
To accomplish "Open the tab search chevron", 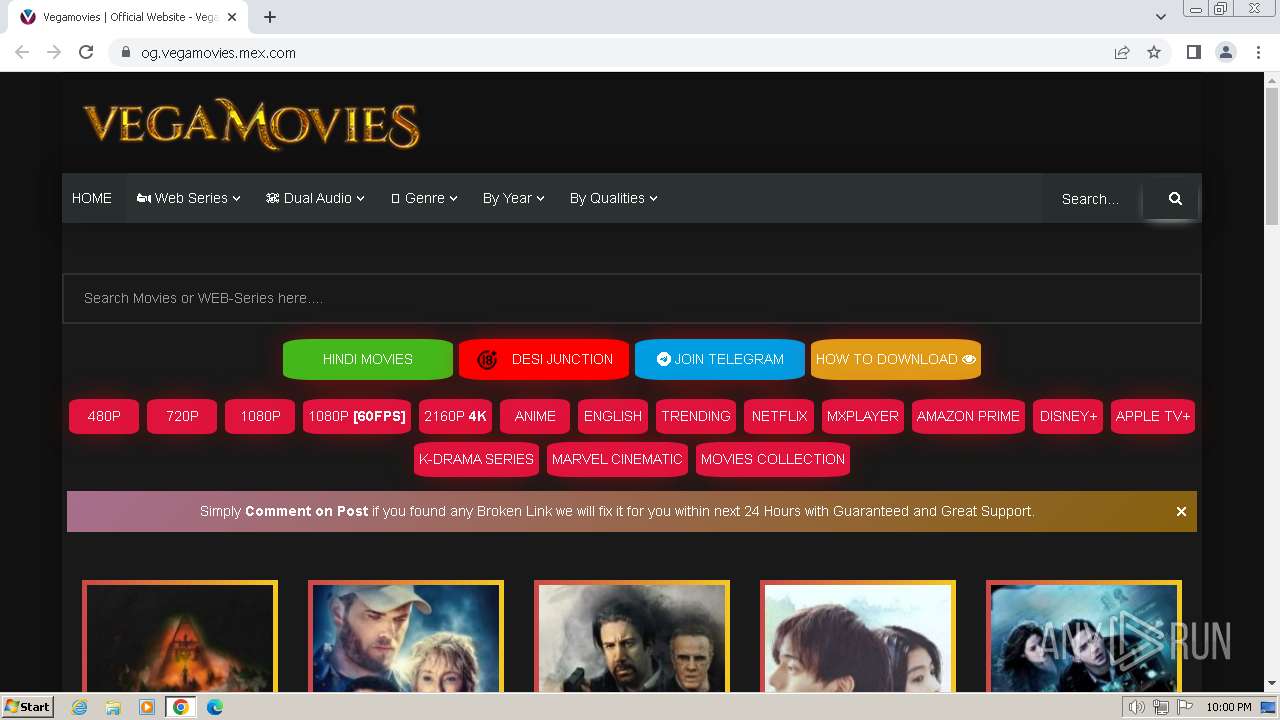I will (1160, 16).
